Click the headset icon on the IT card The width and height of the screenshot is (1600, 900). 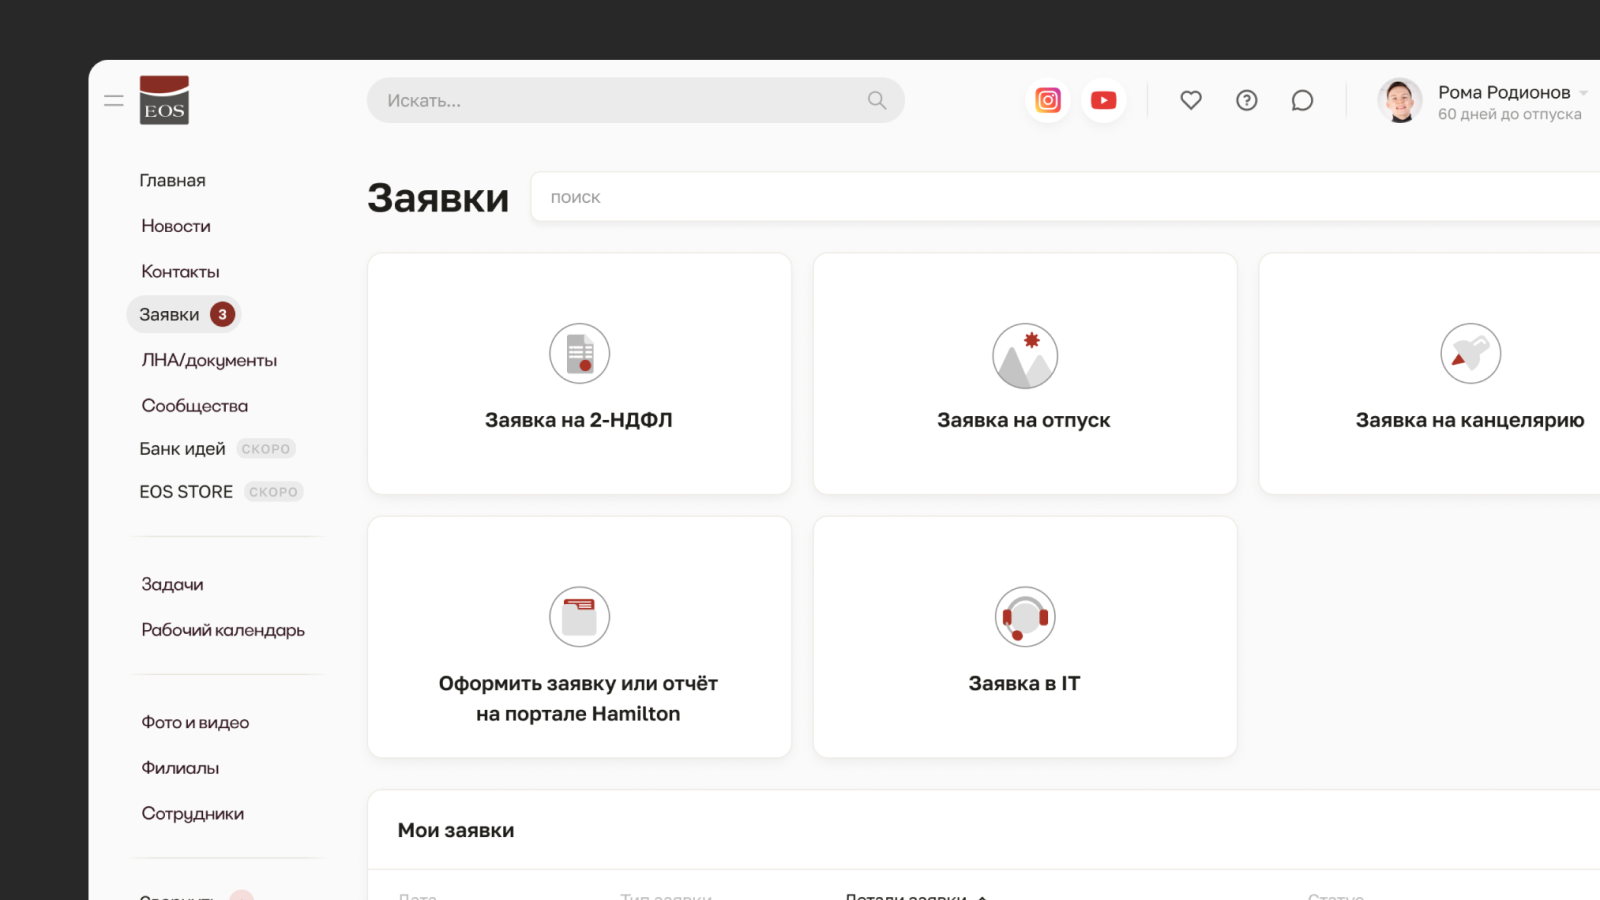coord(1025,616)
